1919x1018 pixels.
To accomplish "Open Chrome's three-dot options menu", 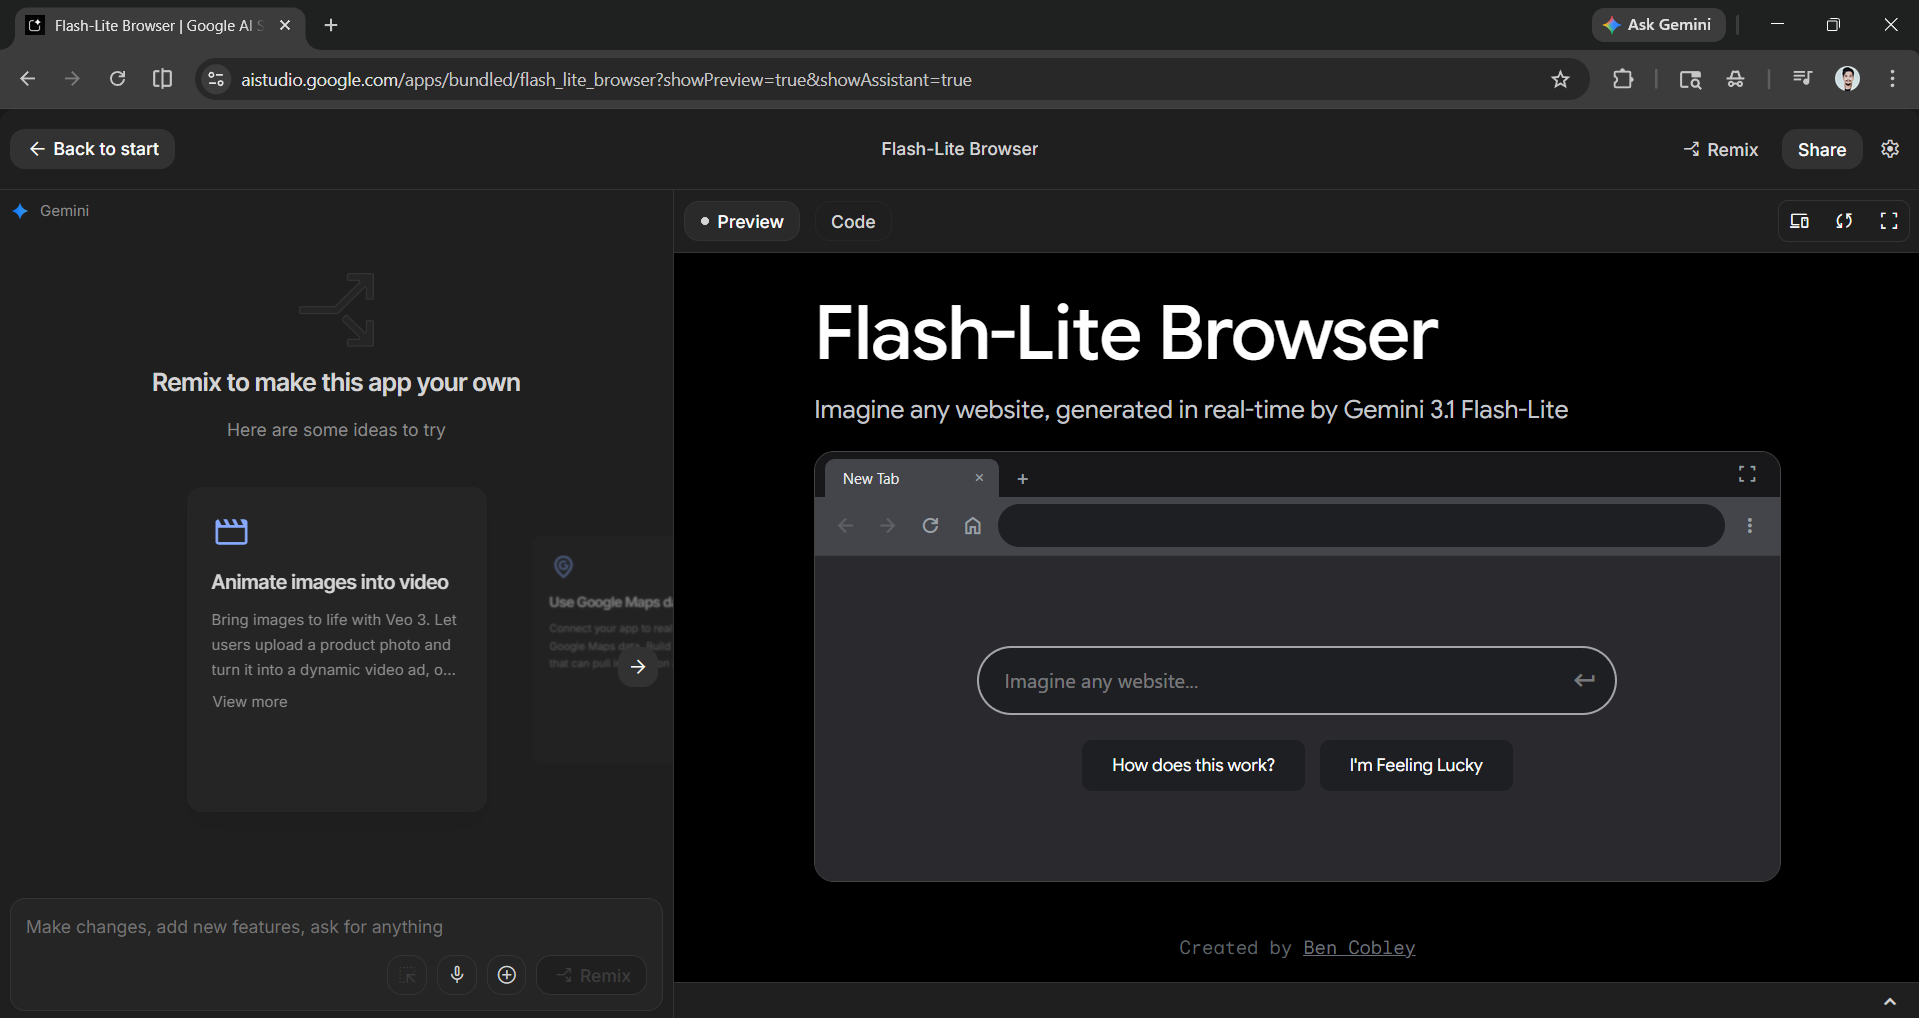I will tap(1891, 79).
